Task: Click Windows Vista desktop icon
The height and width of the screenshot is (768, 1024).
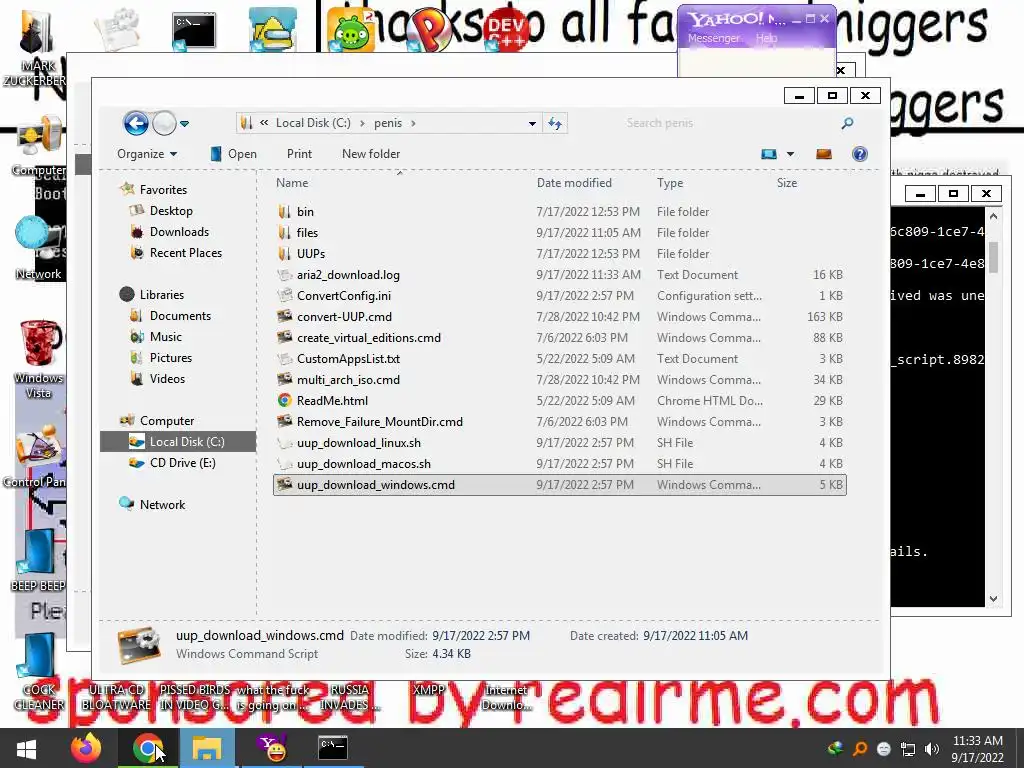Action: click(39, 359)
